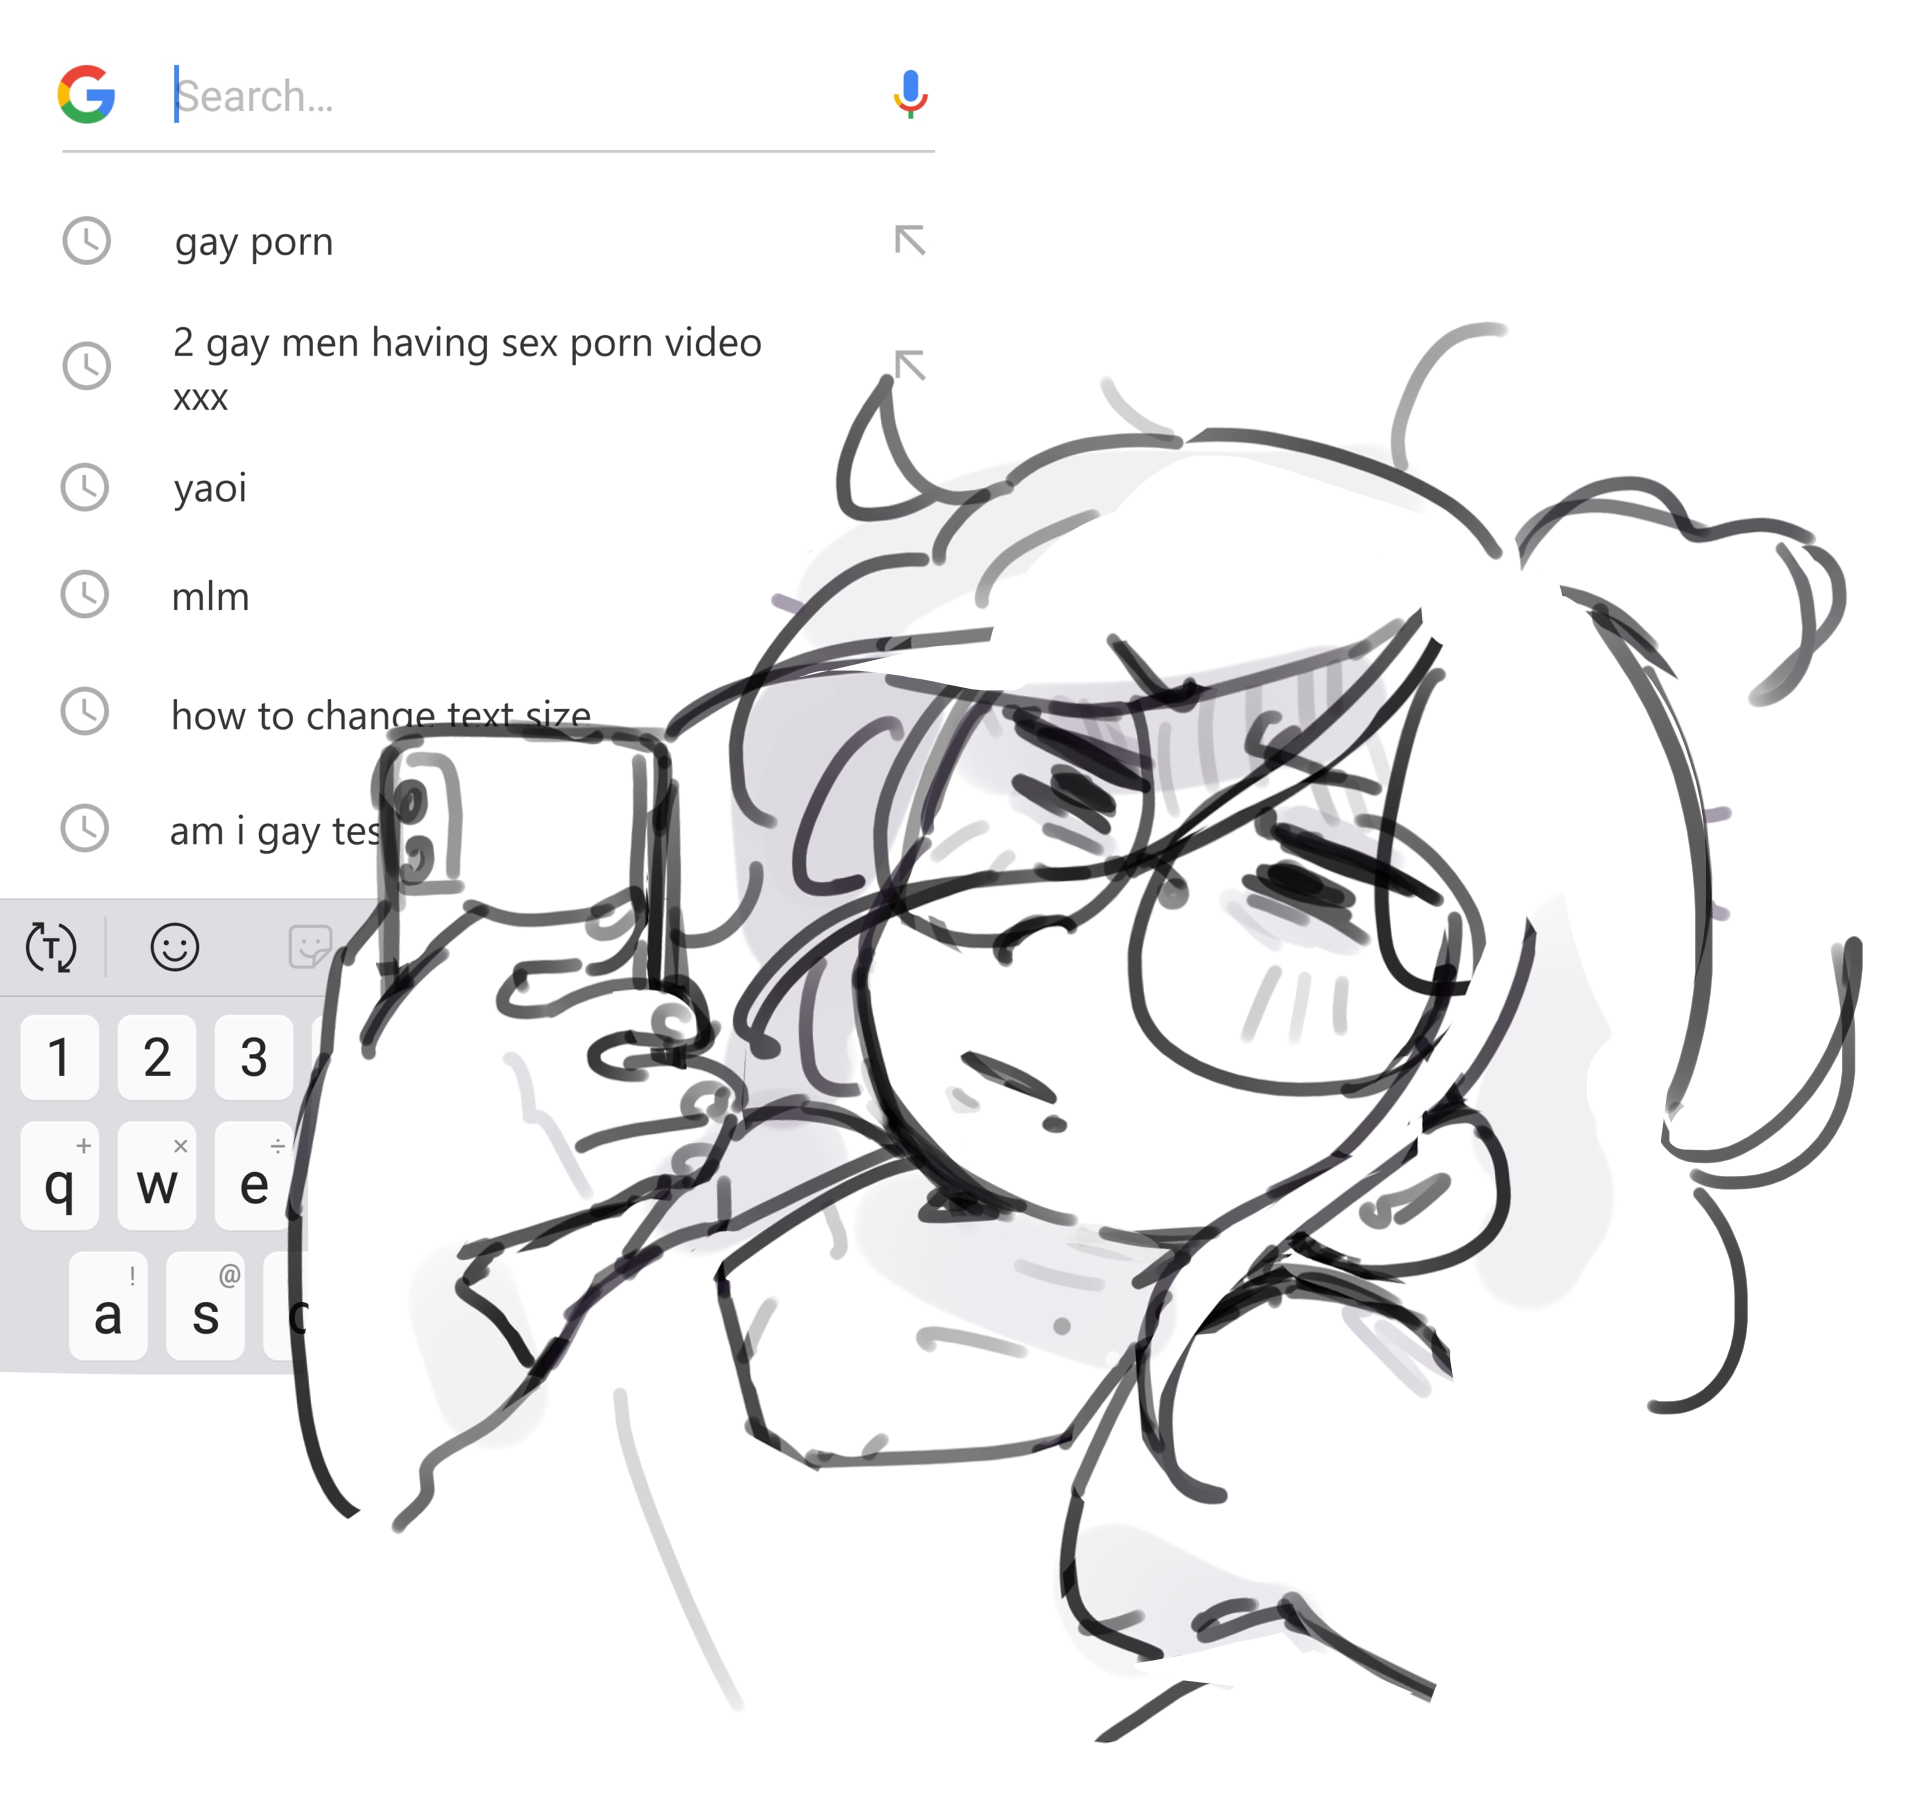The image size is (1917, 1800).
Task: Choose "how to change text size" suggestion
Action: 380,714
